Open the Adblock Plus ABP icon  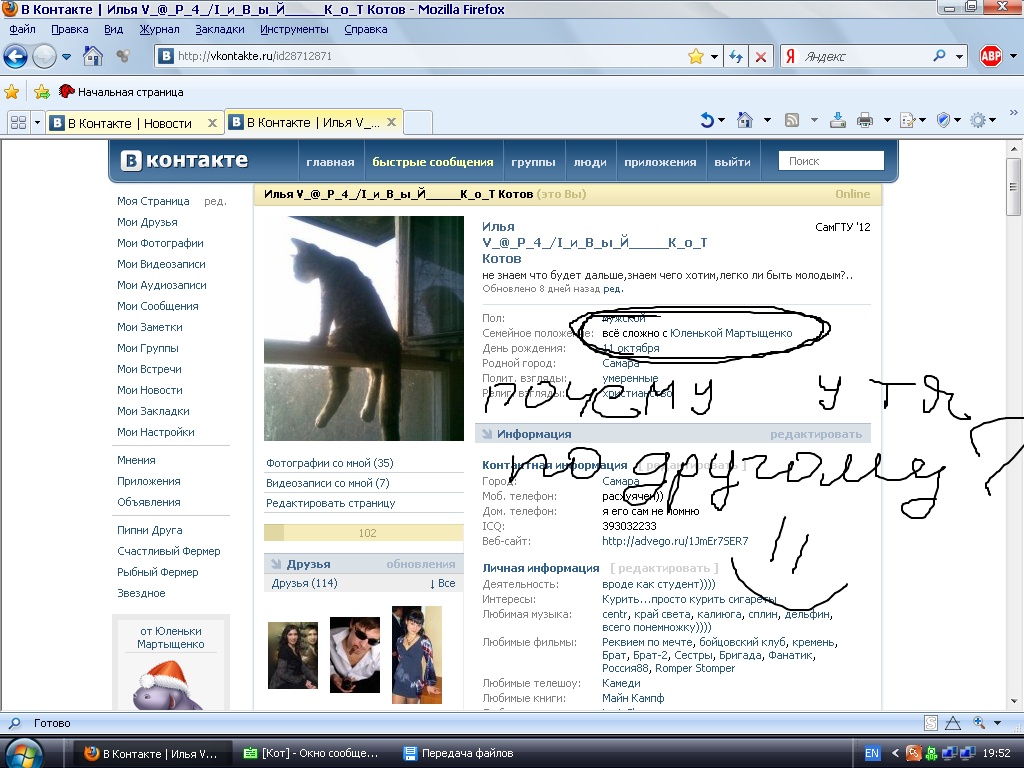pyautogui.click(x=991, y=56)
